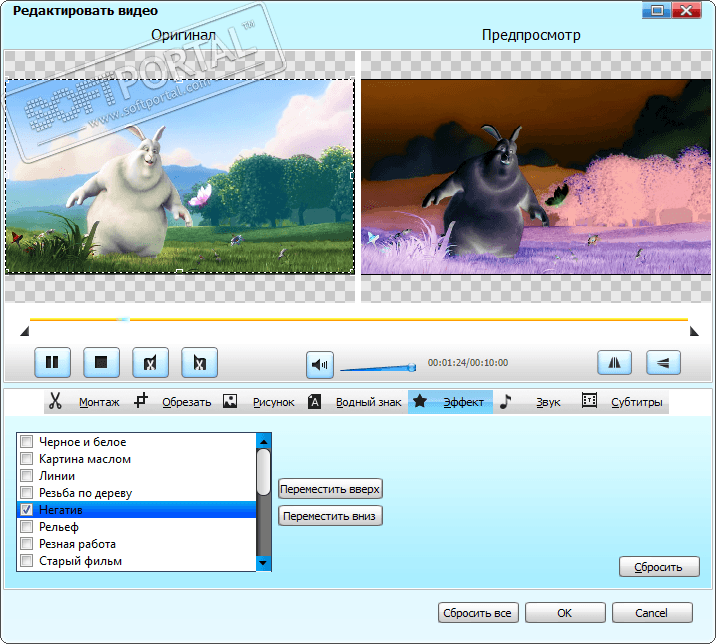
Task: Click the yellow timeline seek bar
Action: coord(359,319)
